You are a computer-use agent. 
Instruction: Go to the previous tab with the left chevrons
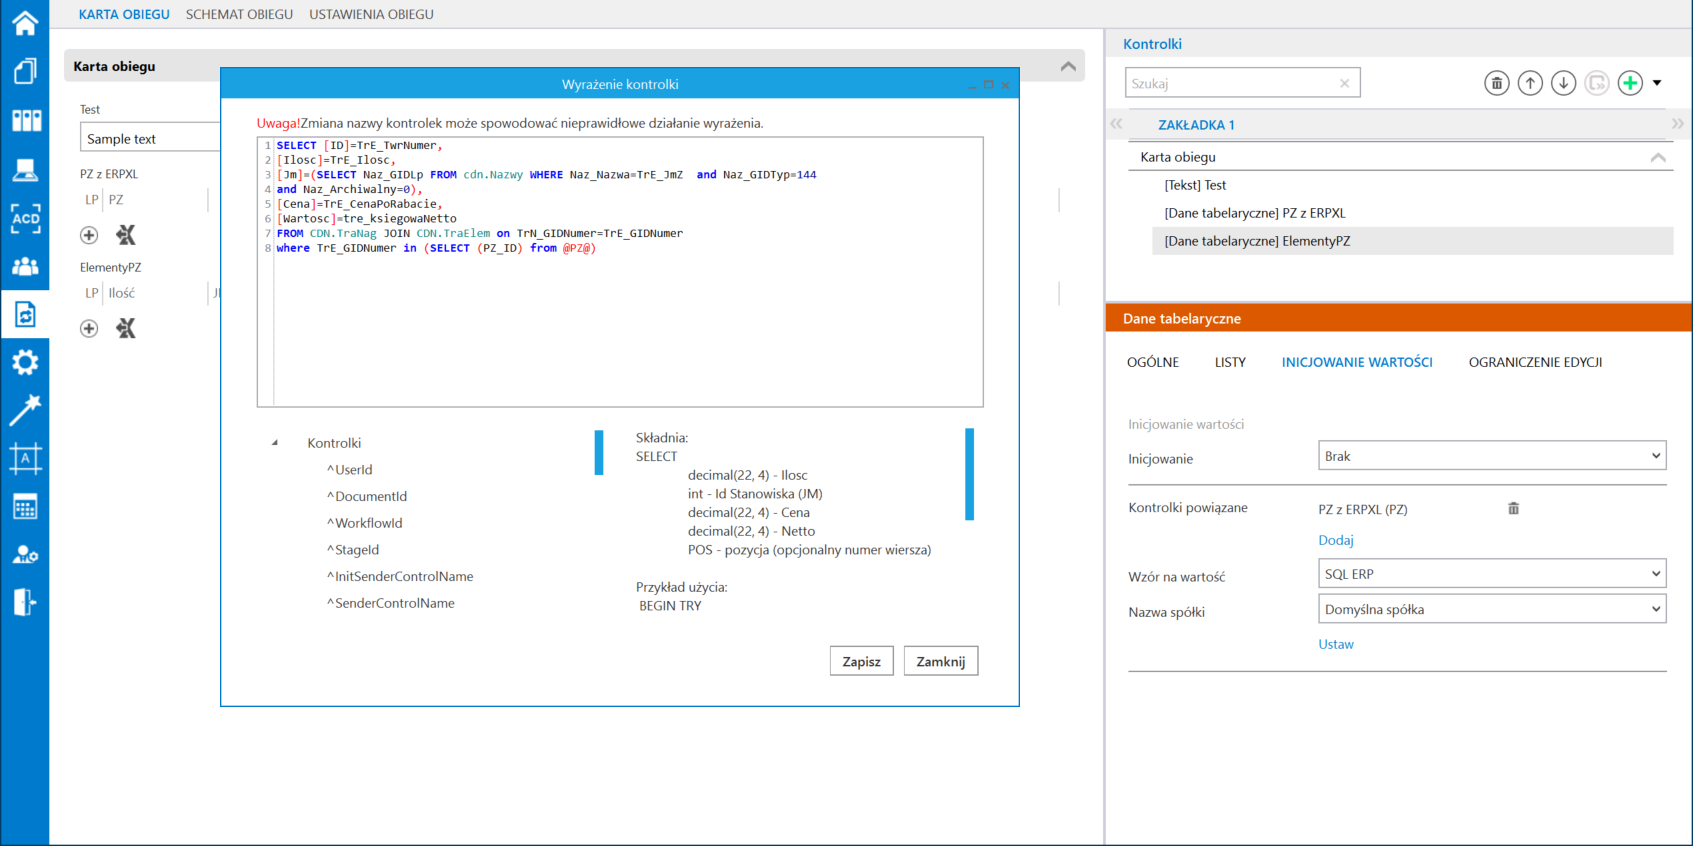(1117, 124)
